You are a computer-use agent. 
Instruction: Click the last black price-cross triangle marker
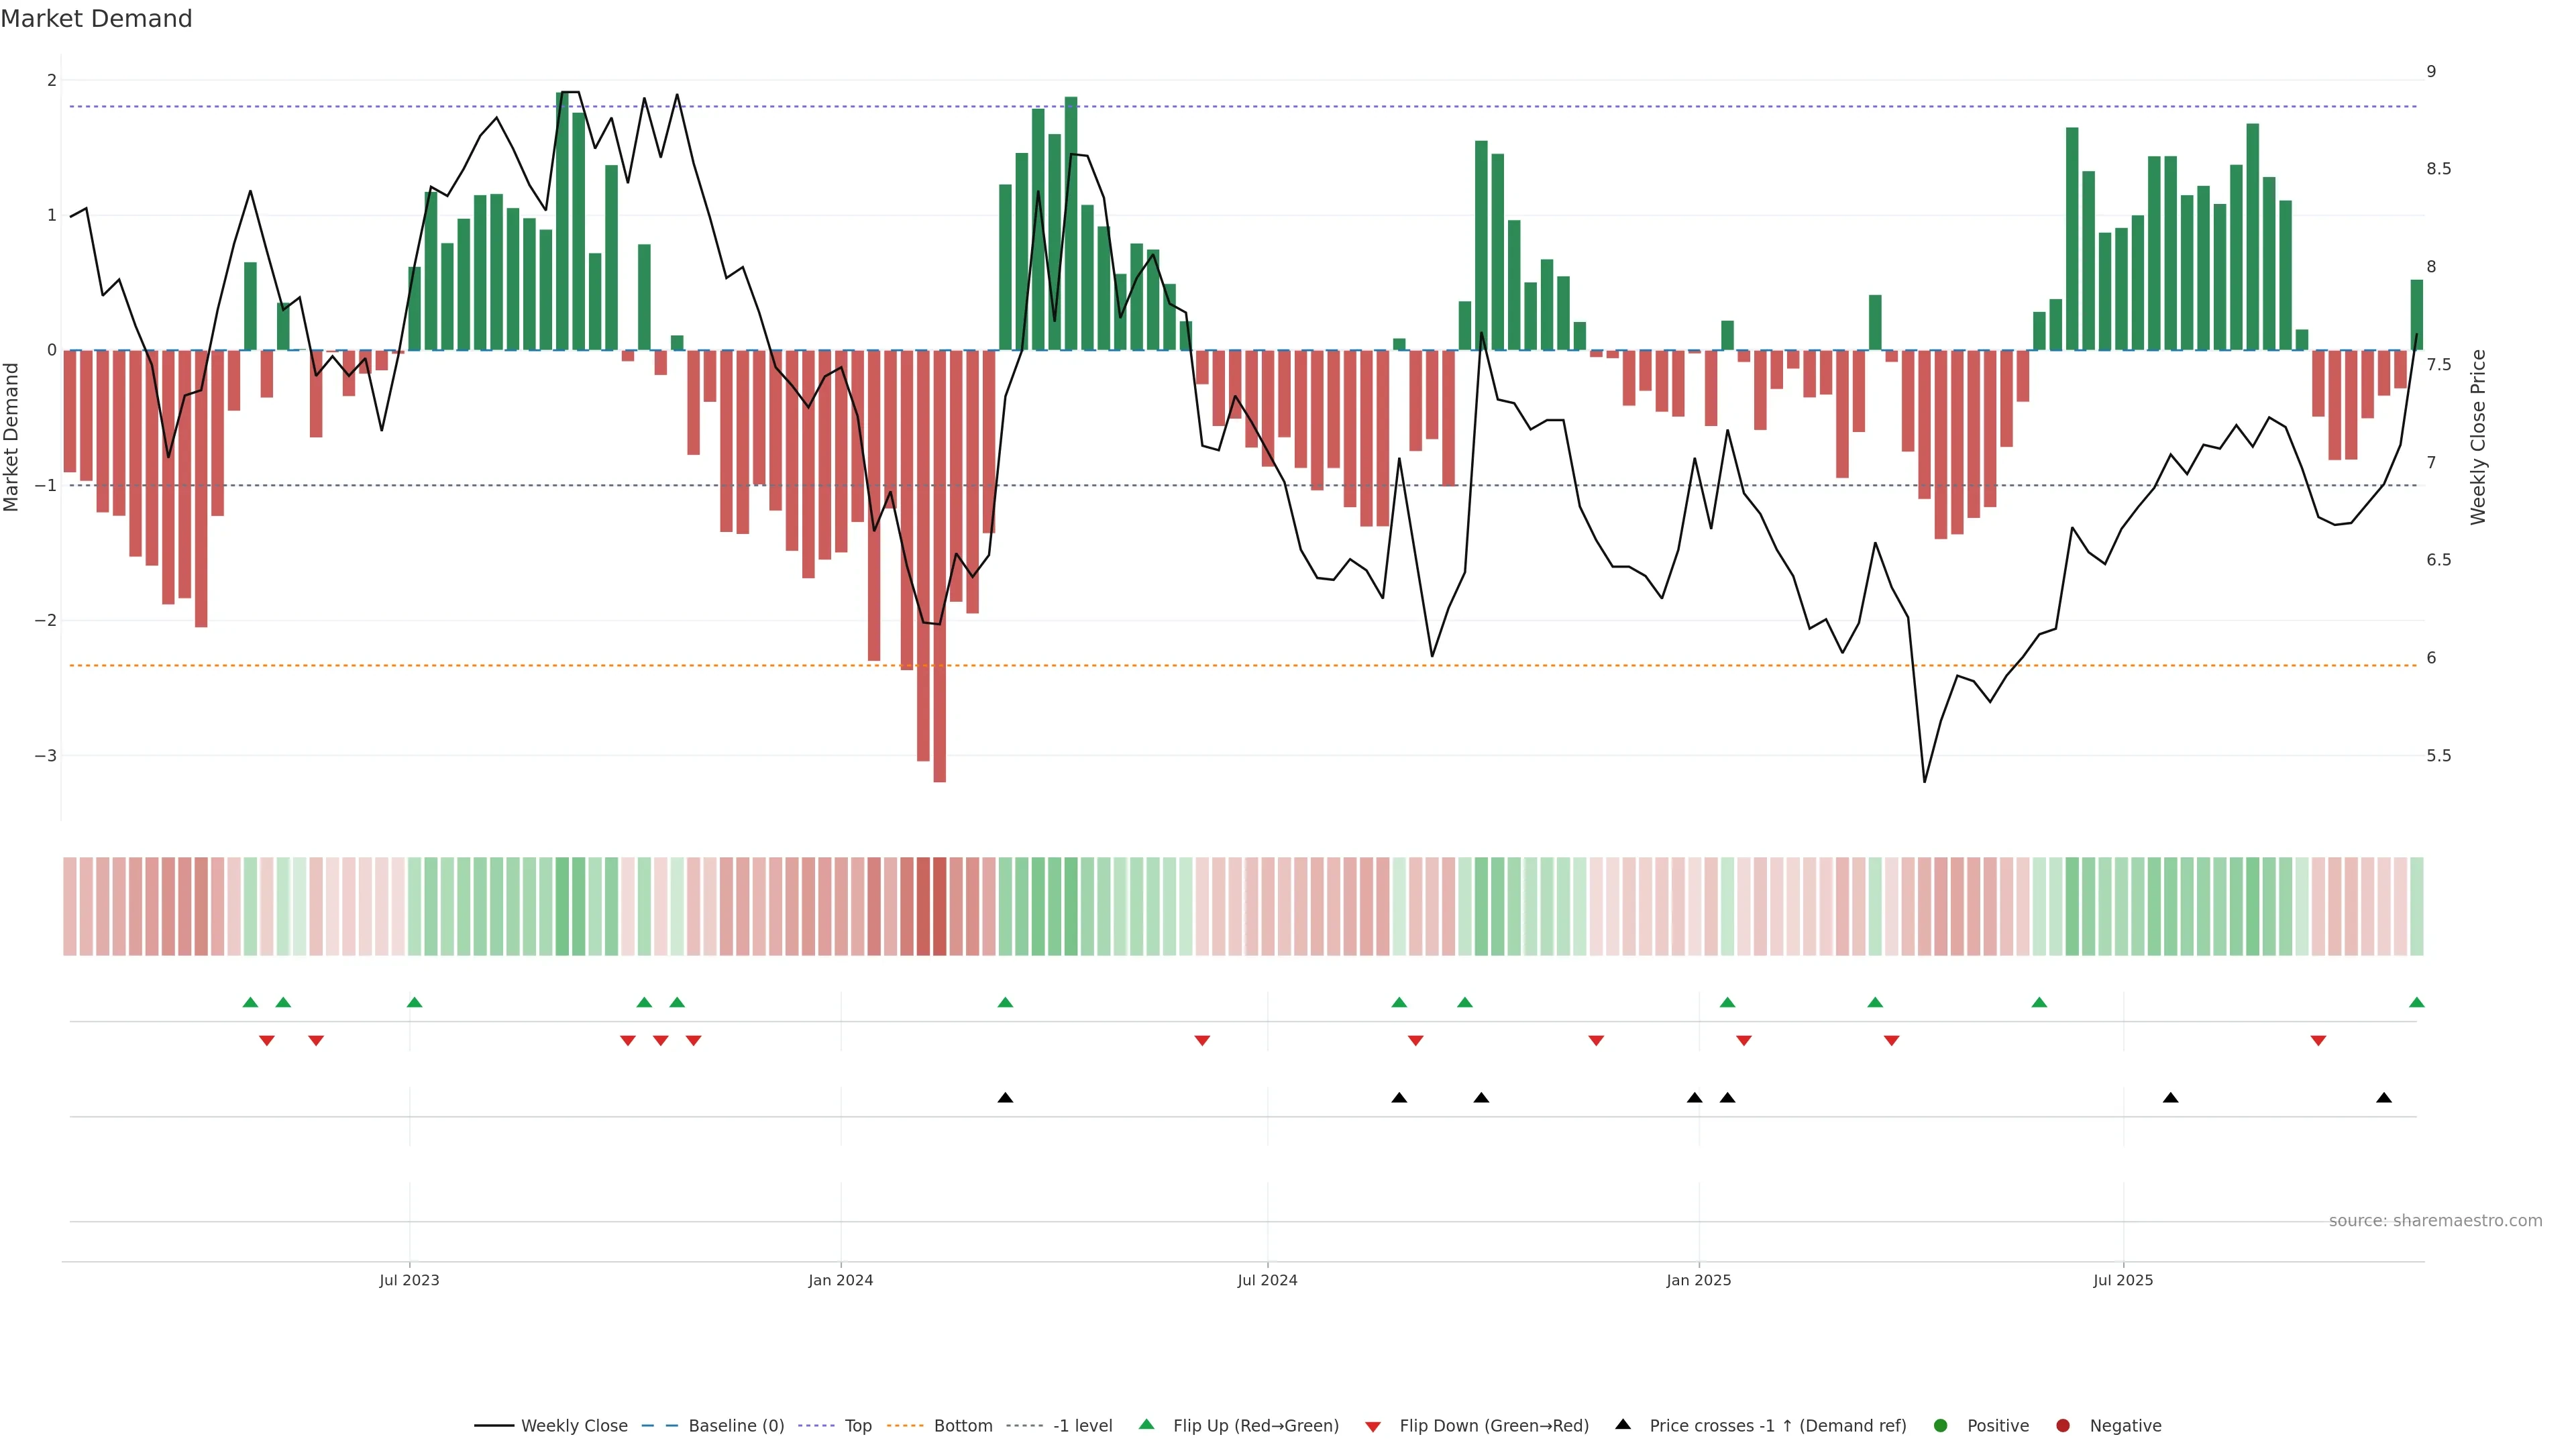(x=2384, y=1098)
